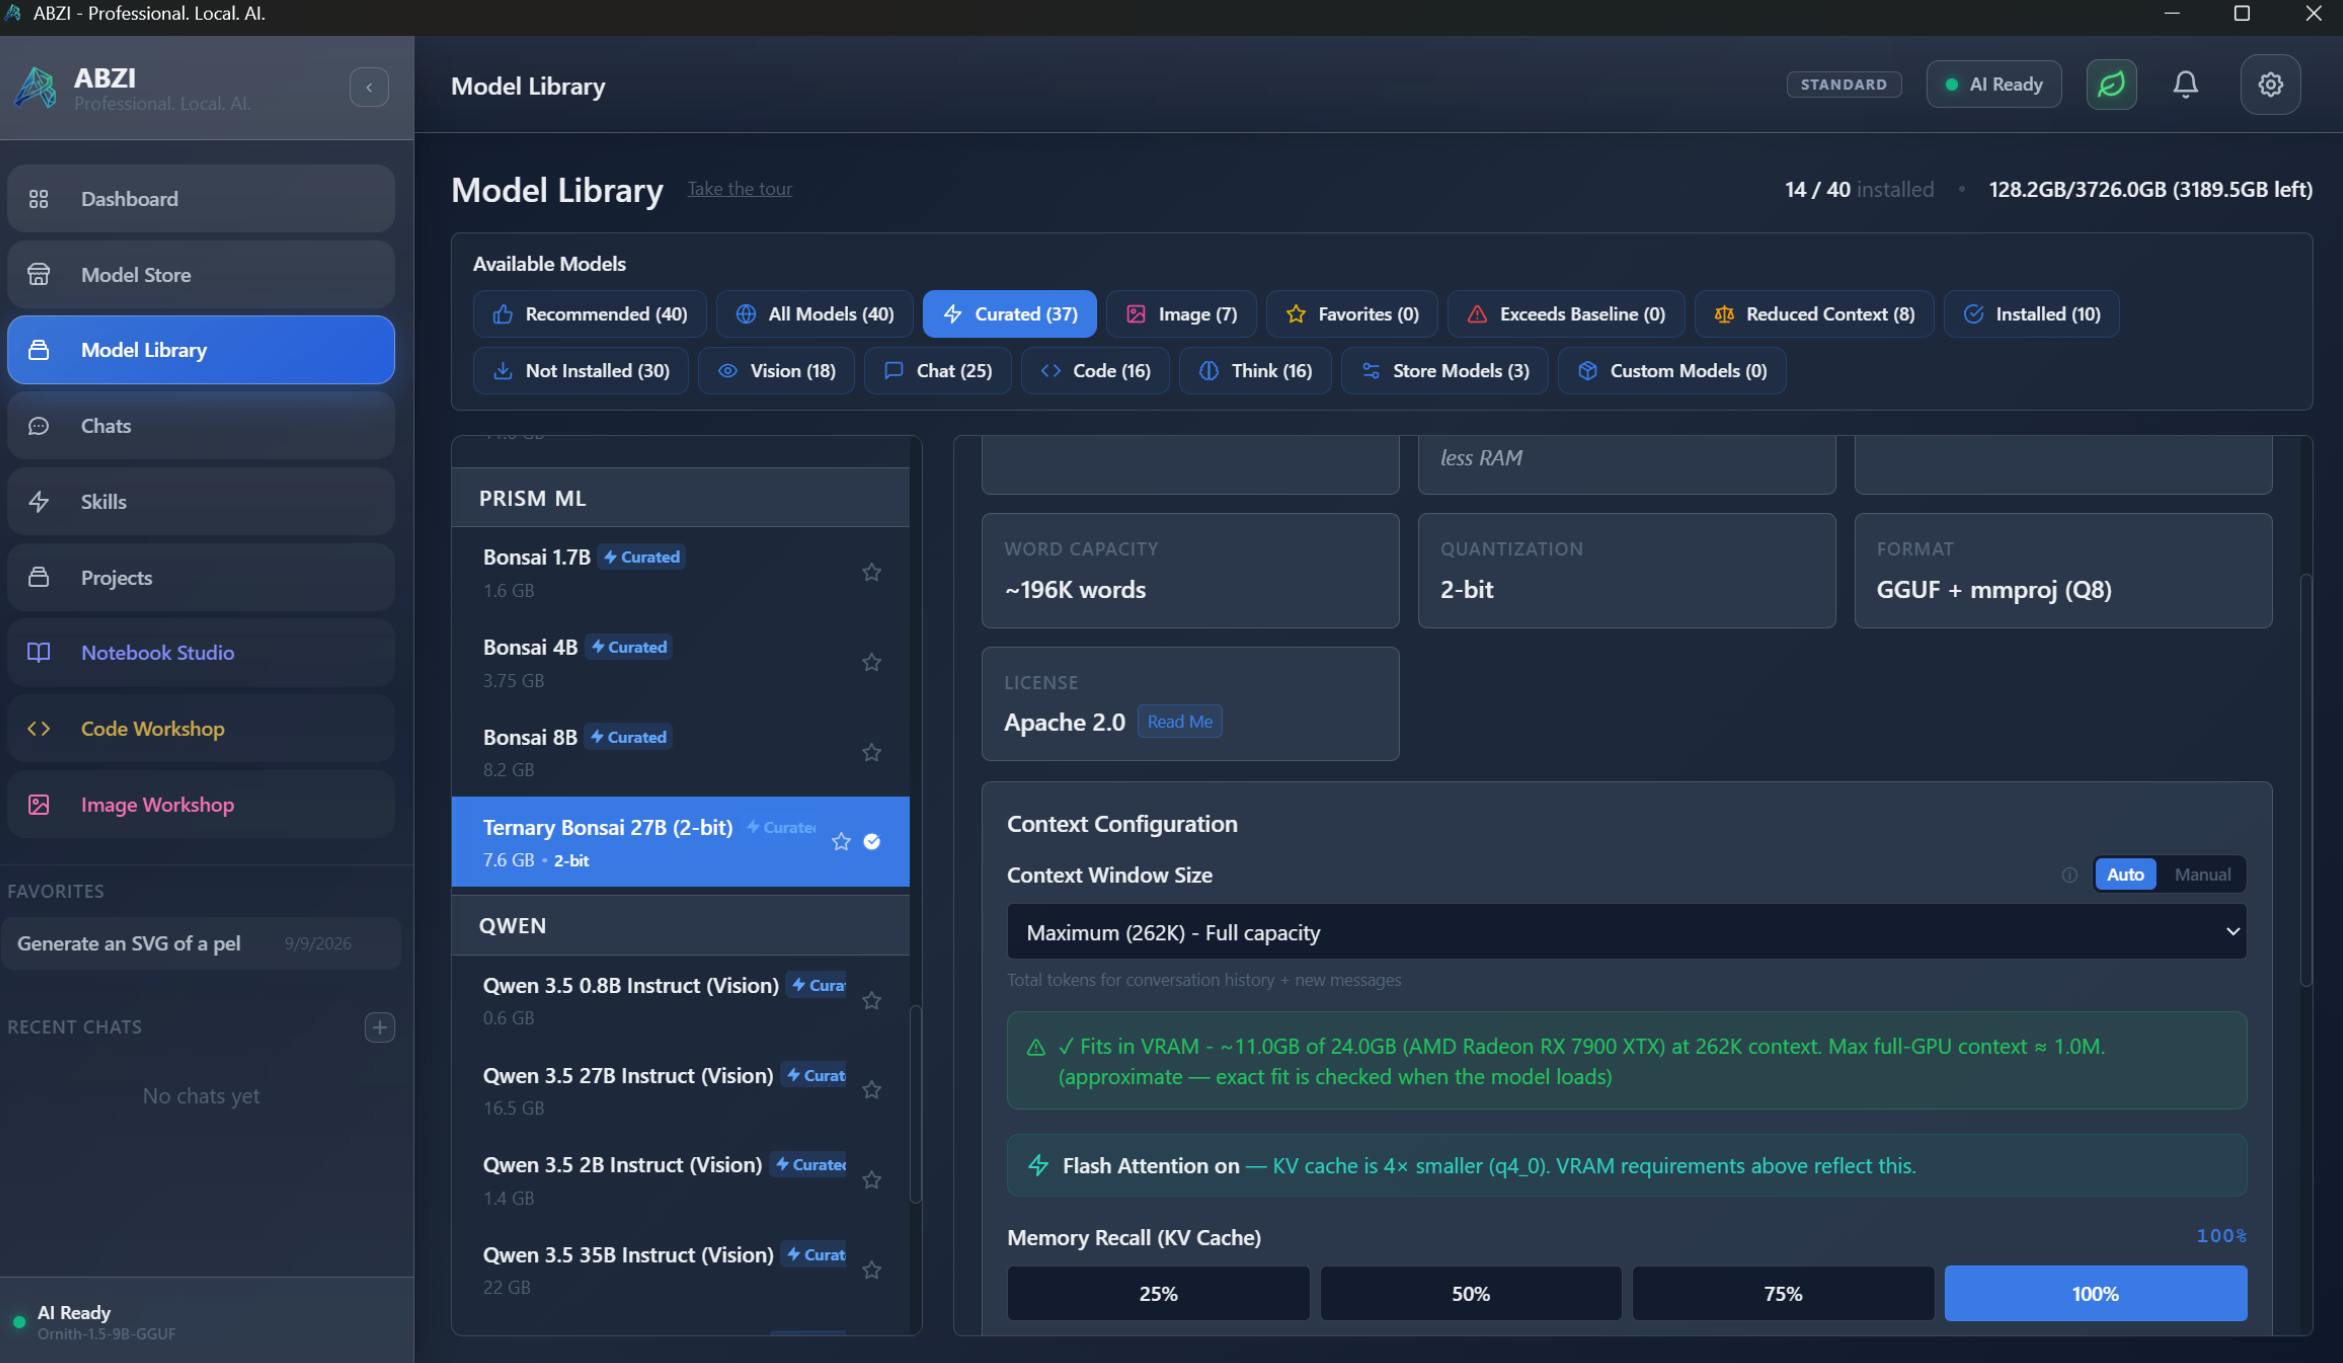This screenshot has height=1363, width=2343.
Task: Filter by Store Models (3)
Action: click(1444, 371)
